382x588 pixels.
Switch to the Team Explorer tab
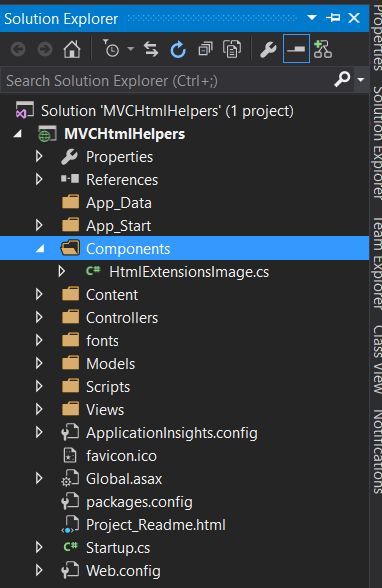pos(377,264)
